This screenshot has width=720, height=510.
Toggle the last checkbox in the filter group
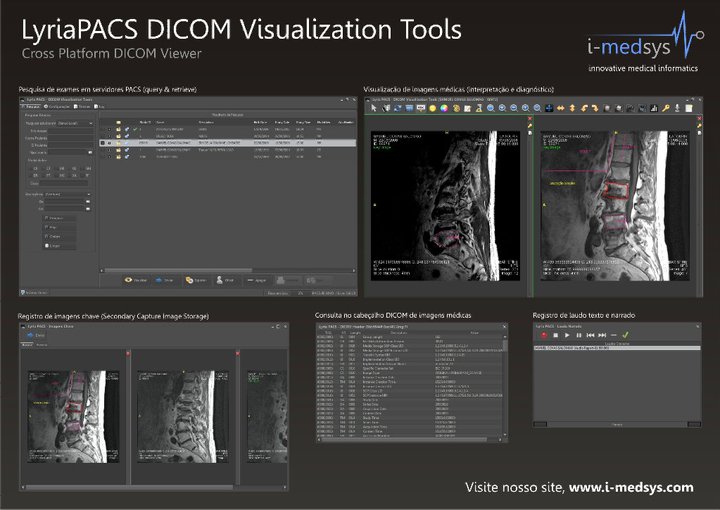pos(44,244)
